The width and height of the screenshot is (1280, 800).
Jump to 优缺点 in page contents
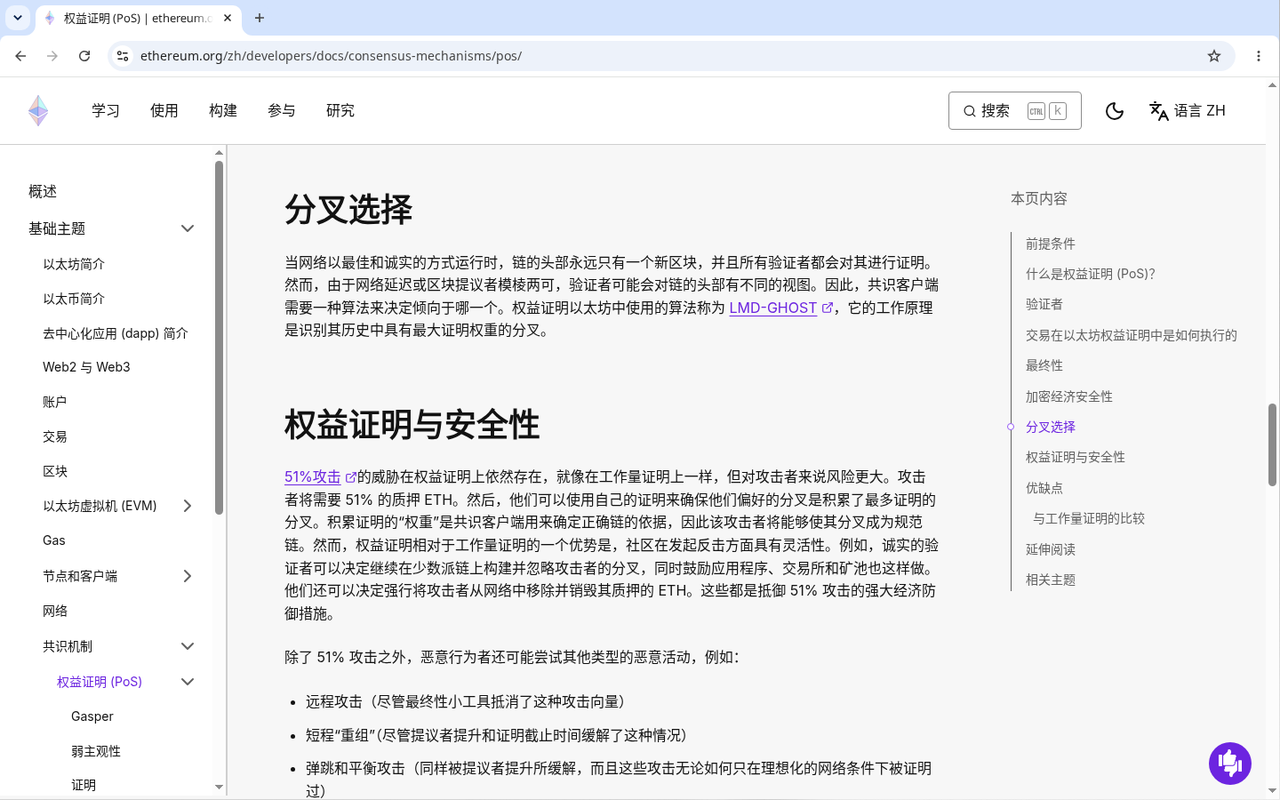click(1044, 488)
